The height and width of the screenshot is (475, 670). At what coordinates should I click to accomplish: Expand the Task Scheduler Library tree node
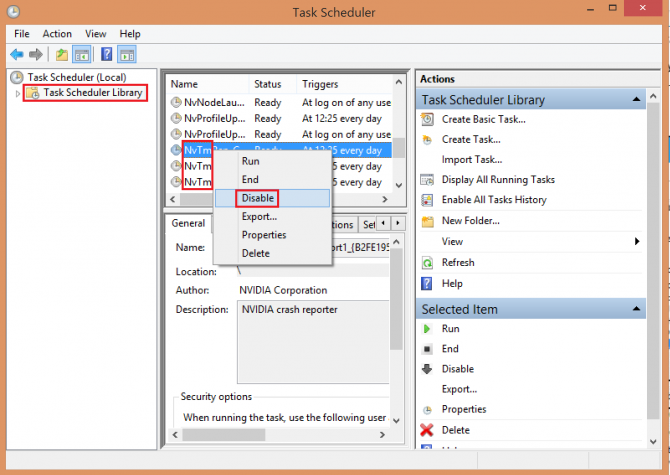click(18, 93)
